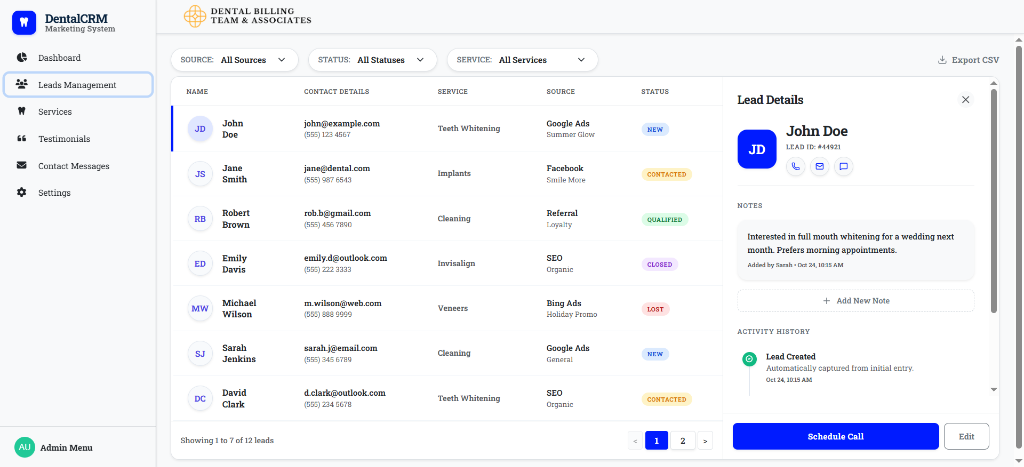Viewport: 1024px width, 467px height.
Task: Open Settings in the sidebar
Action: pos(78,193)
